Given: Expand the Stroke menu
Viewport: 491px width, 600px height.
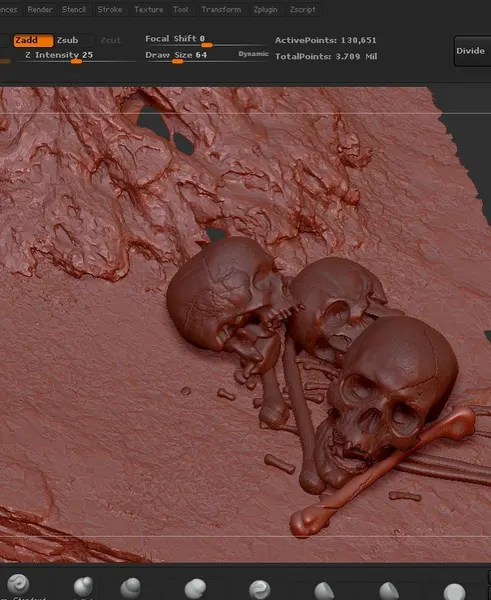Looking at the screenshot, I should click(x=109, y=9).
